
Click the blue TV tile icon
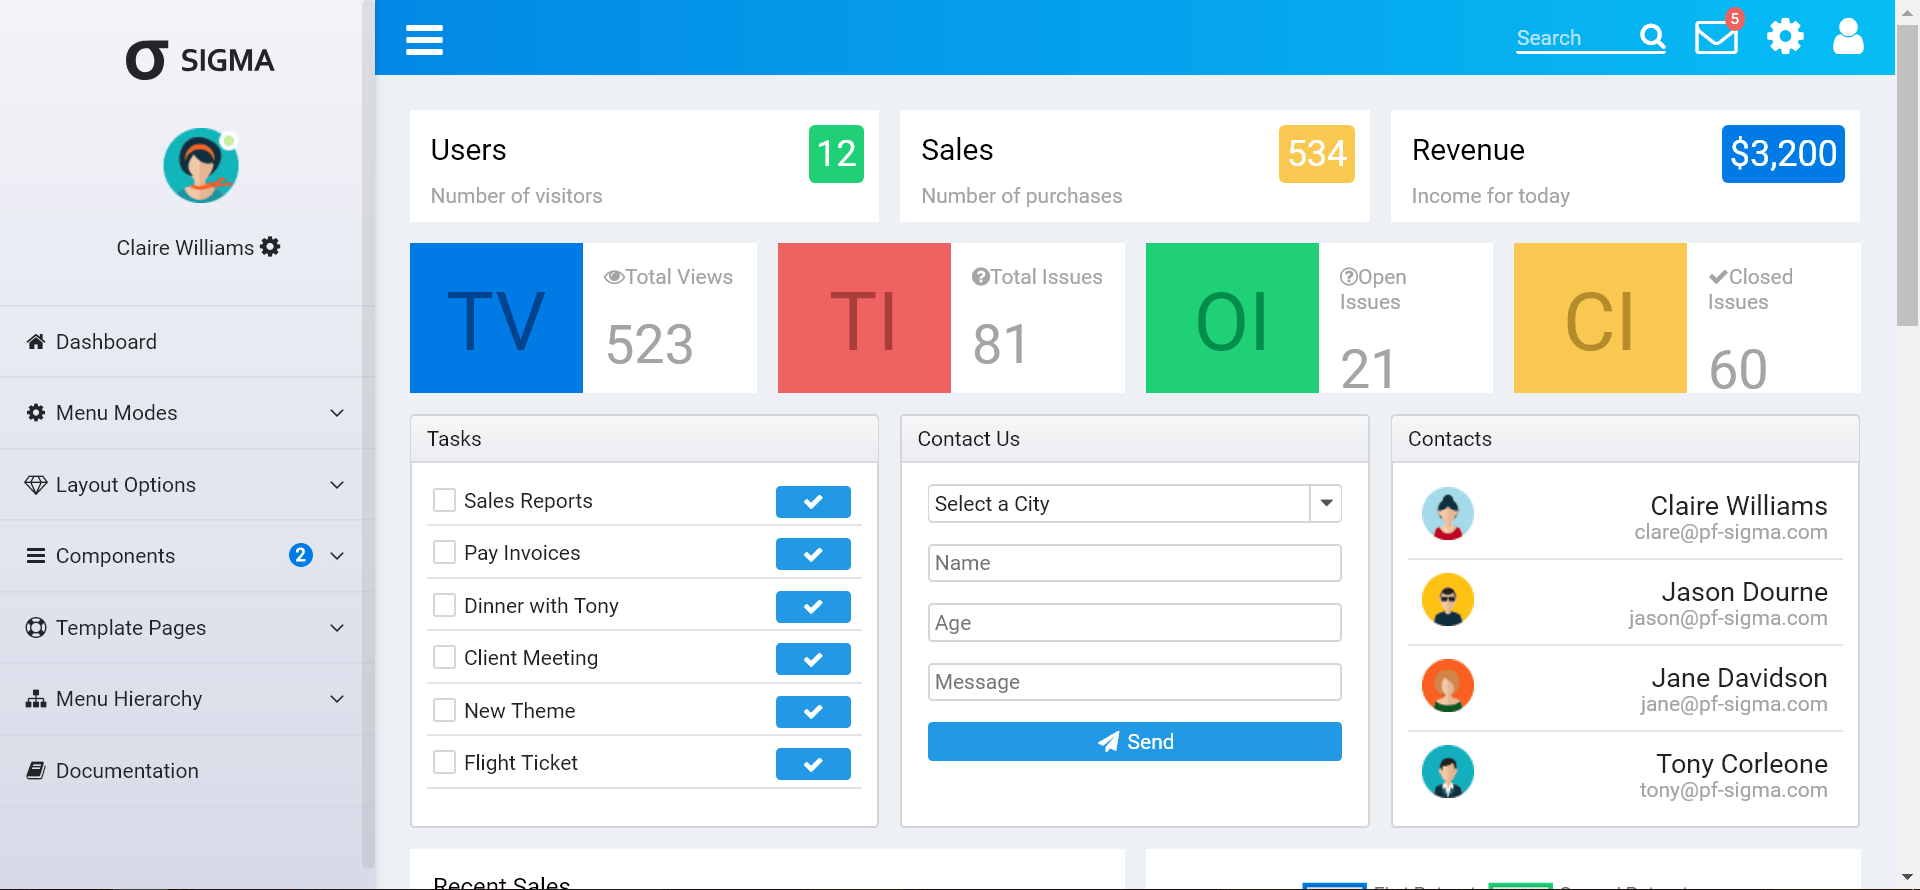point(496,318)
